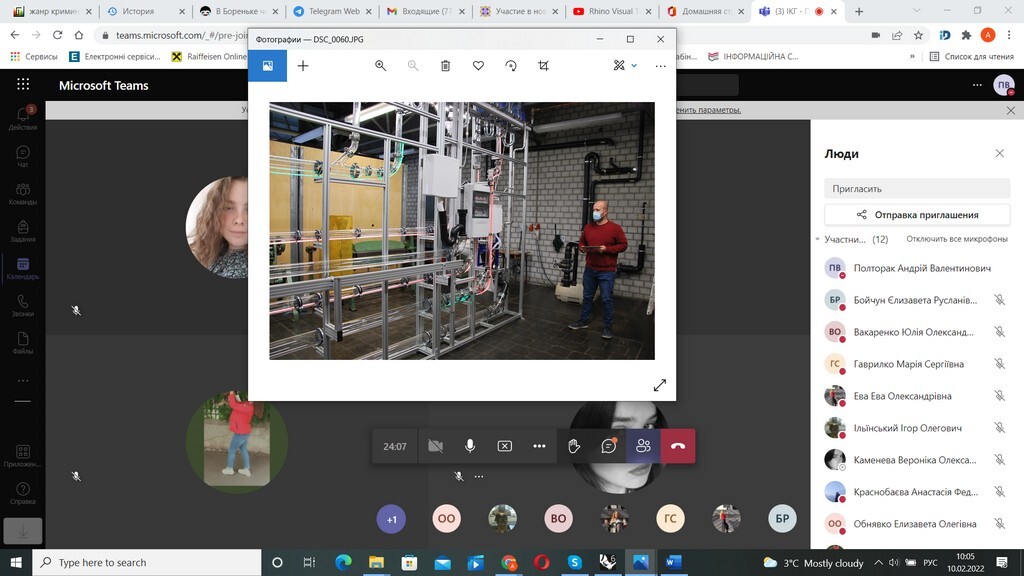Mute all participants' microphones
The height and width of the screenshot is (576, 1024).
(956, 239)
